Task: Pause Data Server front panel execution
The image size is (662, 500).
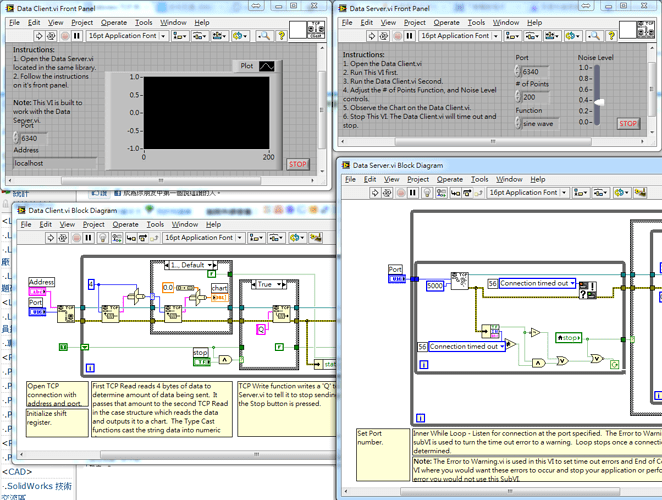Action: [x=409, y=36]
